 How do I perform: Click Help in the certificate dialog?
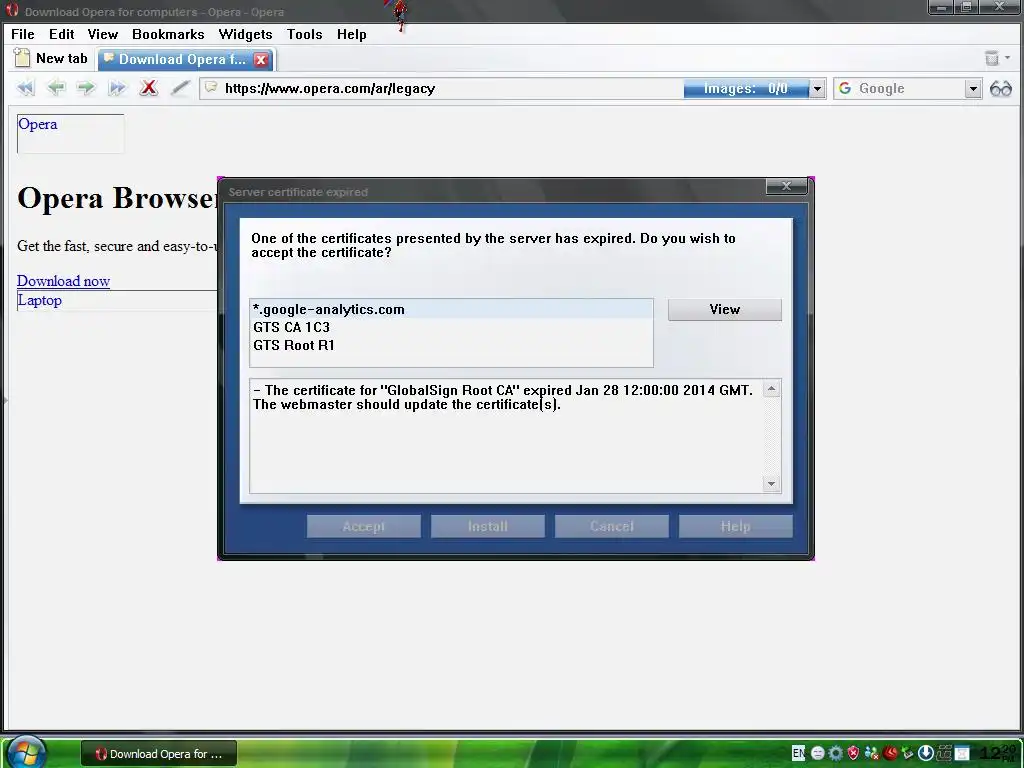735,526
